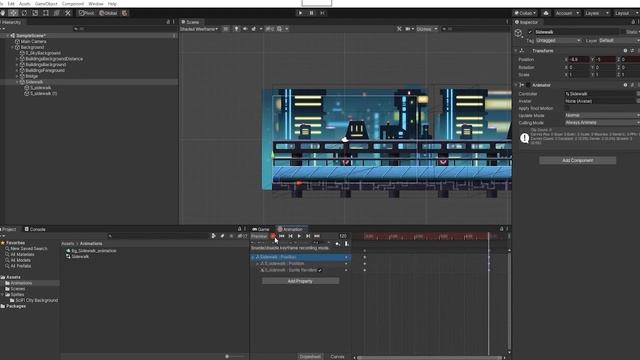
Task: Select S_sidewalk (1) in the Hierarchy
Action: [x=43, y=93]
